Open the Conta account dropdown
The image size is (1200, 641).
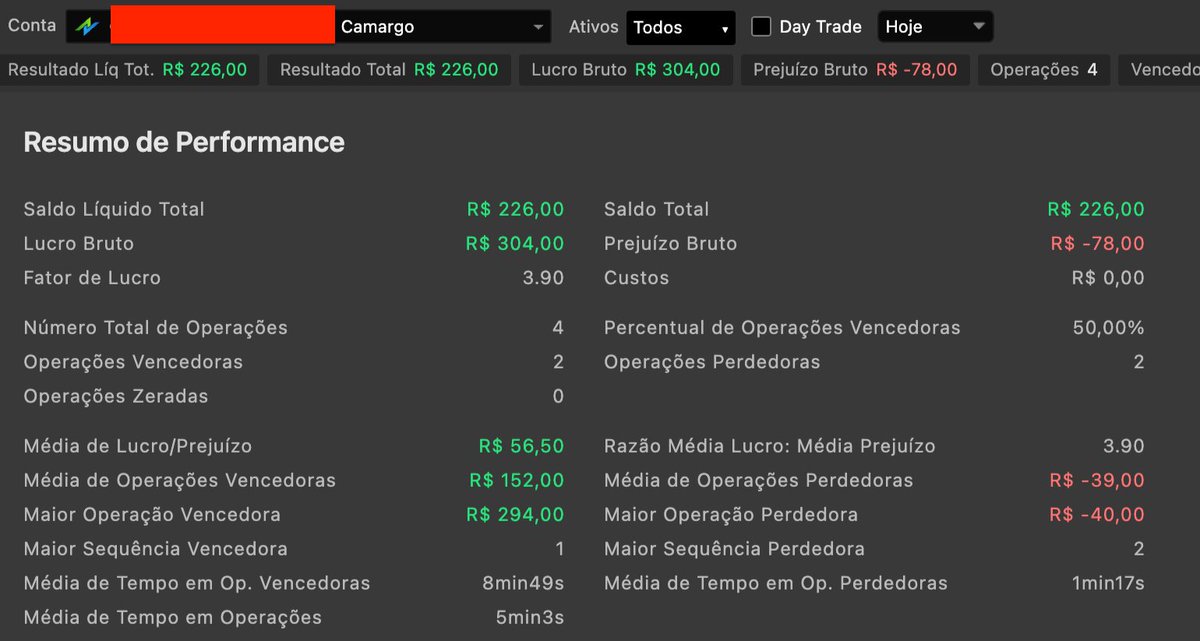click(308, 27)
